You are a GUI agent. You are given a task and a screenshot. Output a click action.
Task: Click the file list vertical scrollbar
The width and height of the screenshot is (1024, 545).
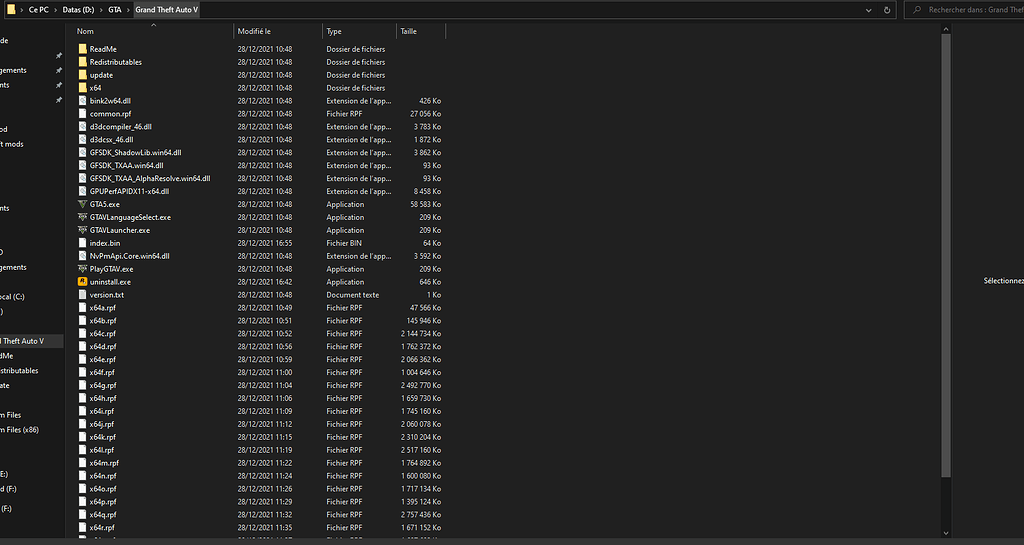tap(946, 250)
